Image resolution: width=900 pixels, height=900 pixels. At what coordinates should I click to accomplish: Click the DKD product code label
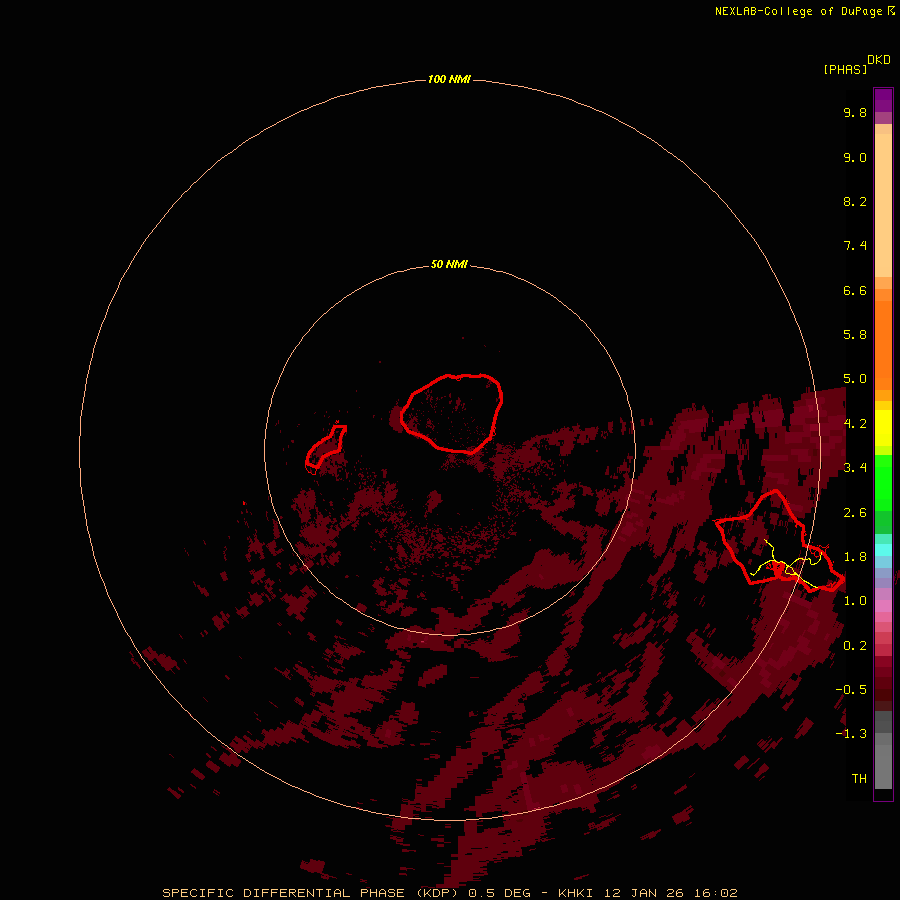pos(879,60)
